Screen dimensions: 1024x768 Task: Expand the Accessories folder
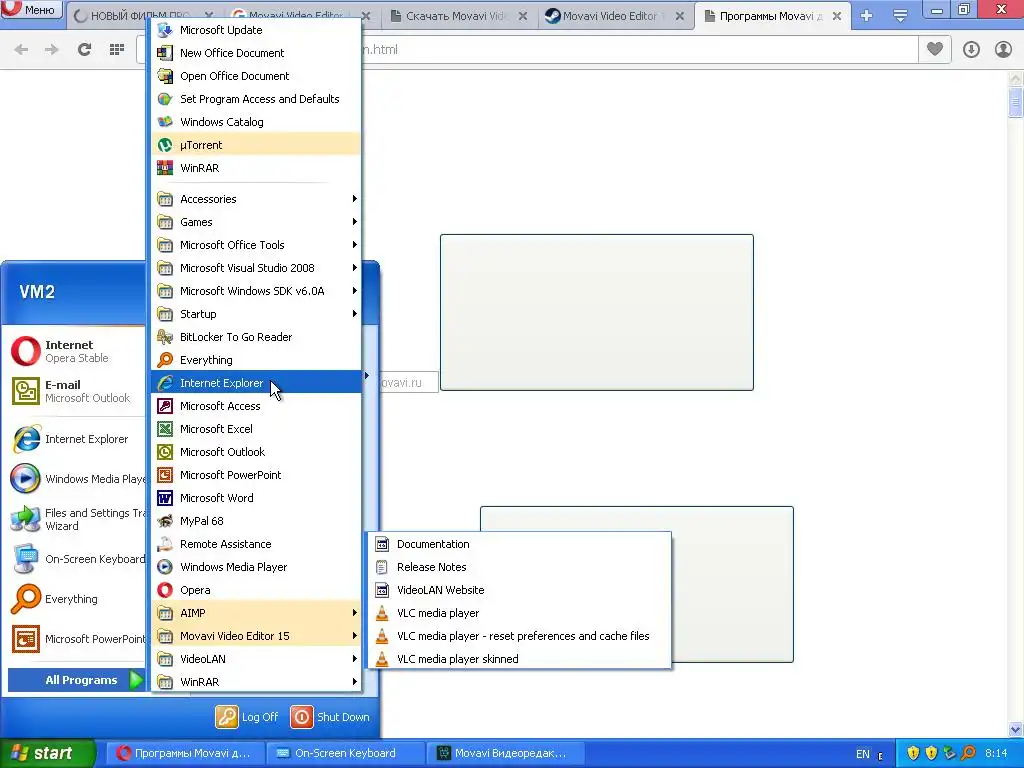[x=256, y=199]
